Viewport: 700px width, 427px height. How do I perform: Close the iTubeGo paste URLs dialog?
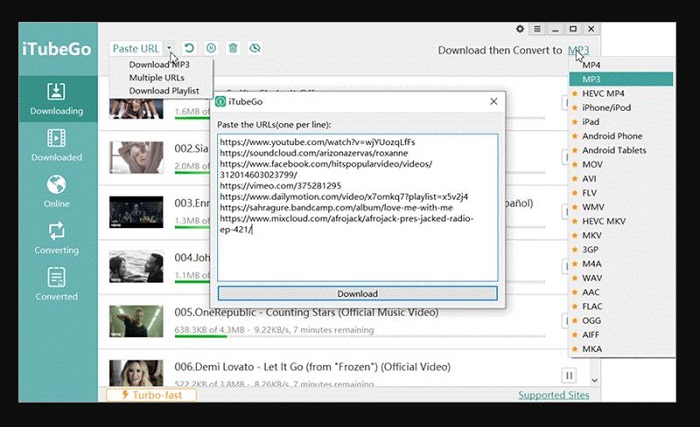(x=493, y=102)
